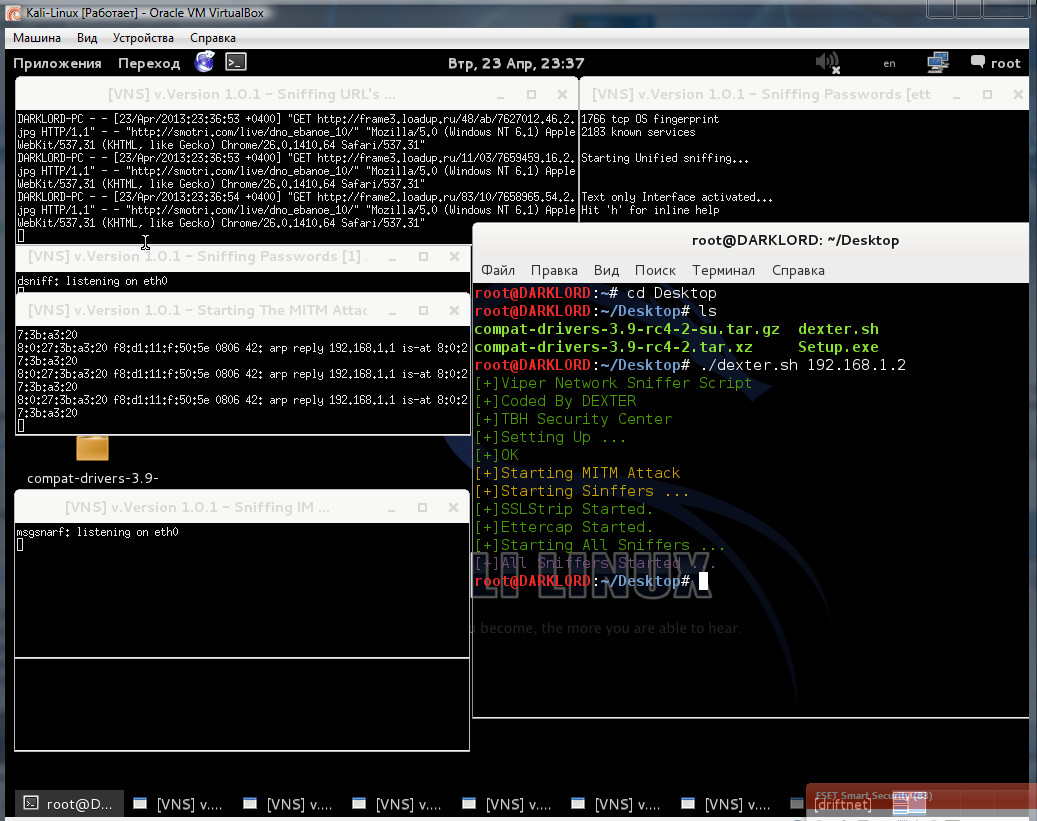Open the terminal window's Справка menu
This screenshot has width=1037, height=821.
pos(798,270)
